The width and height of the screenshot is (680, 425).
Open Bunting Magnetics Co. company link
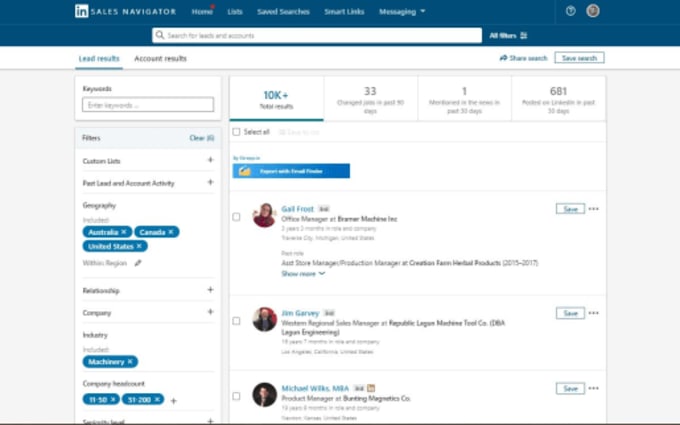[377, 398]
